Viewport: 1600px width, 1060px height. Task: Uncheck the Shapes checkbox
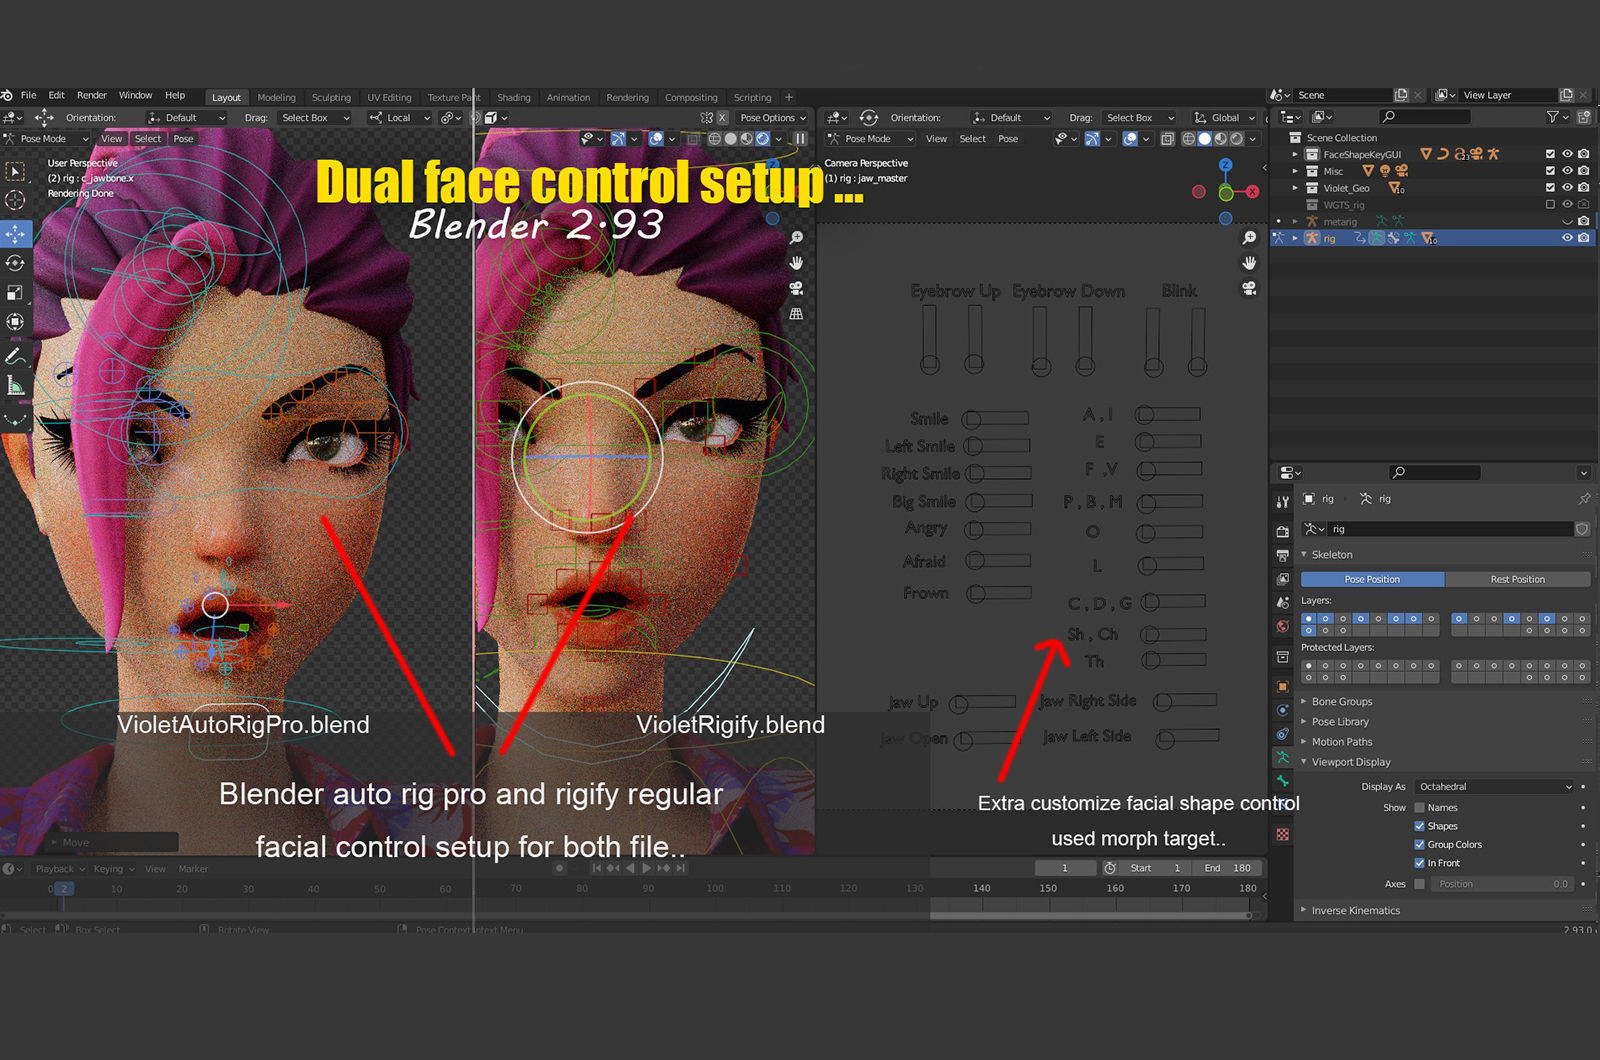tap(1419, 826)
